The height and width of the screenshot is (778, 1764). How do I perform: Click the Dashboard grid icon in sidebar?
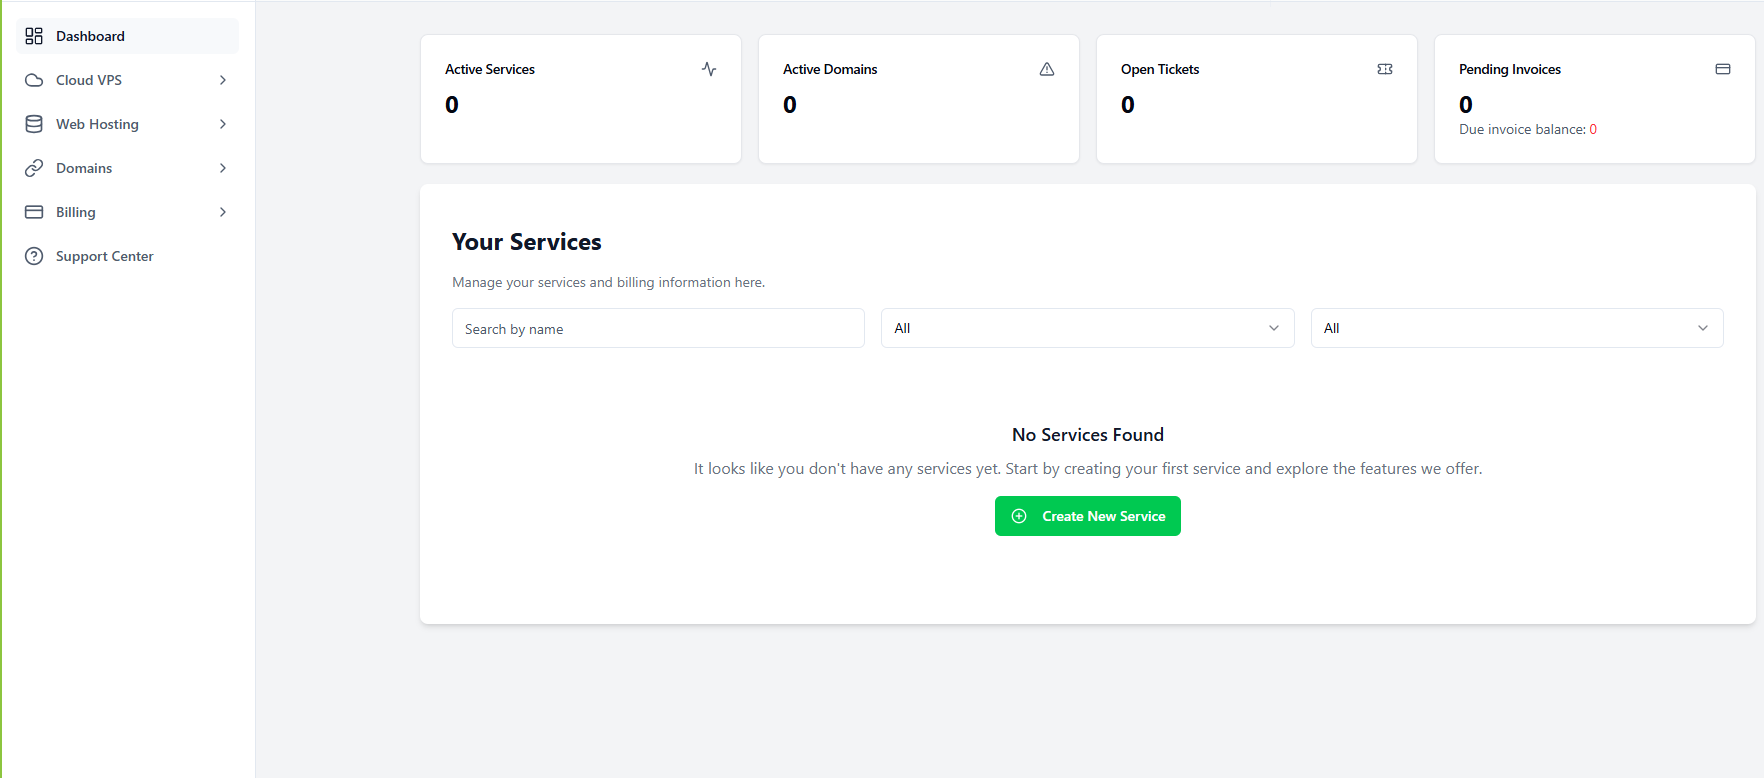34,36
